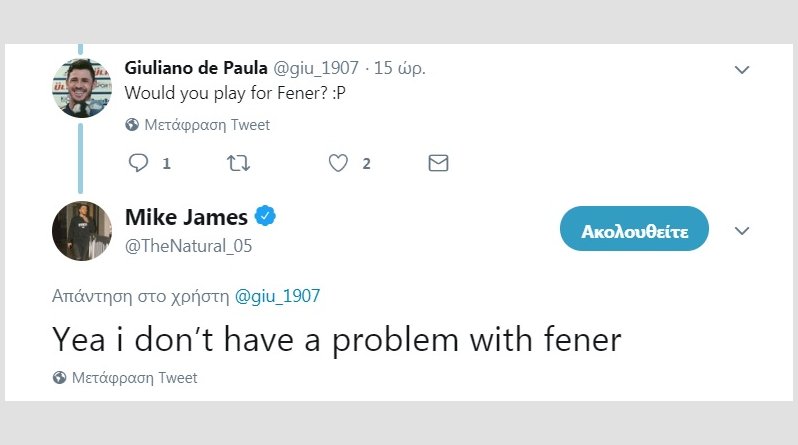Click the reply speech bubble icon
Screen dimensions: 798x445
point(139,163)
